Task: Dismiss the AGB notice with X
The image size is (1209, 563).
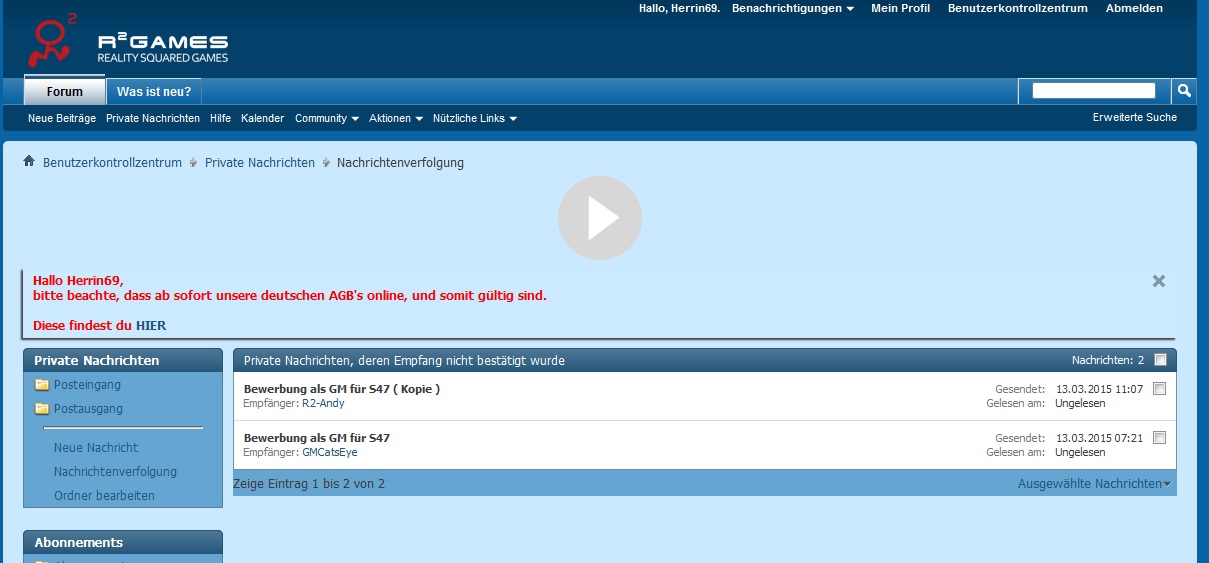Action: click(x=1158, y=281)
